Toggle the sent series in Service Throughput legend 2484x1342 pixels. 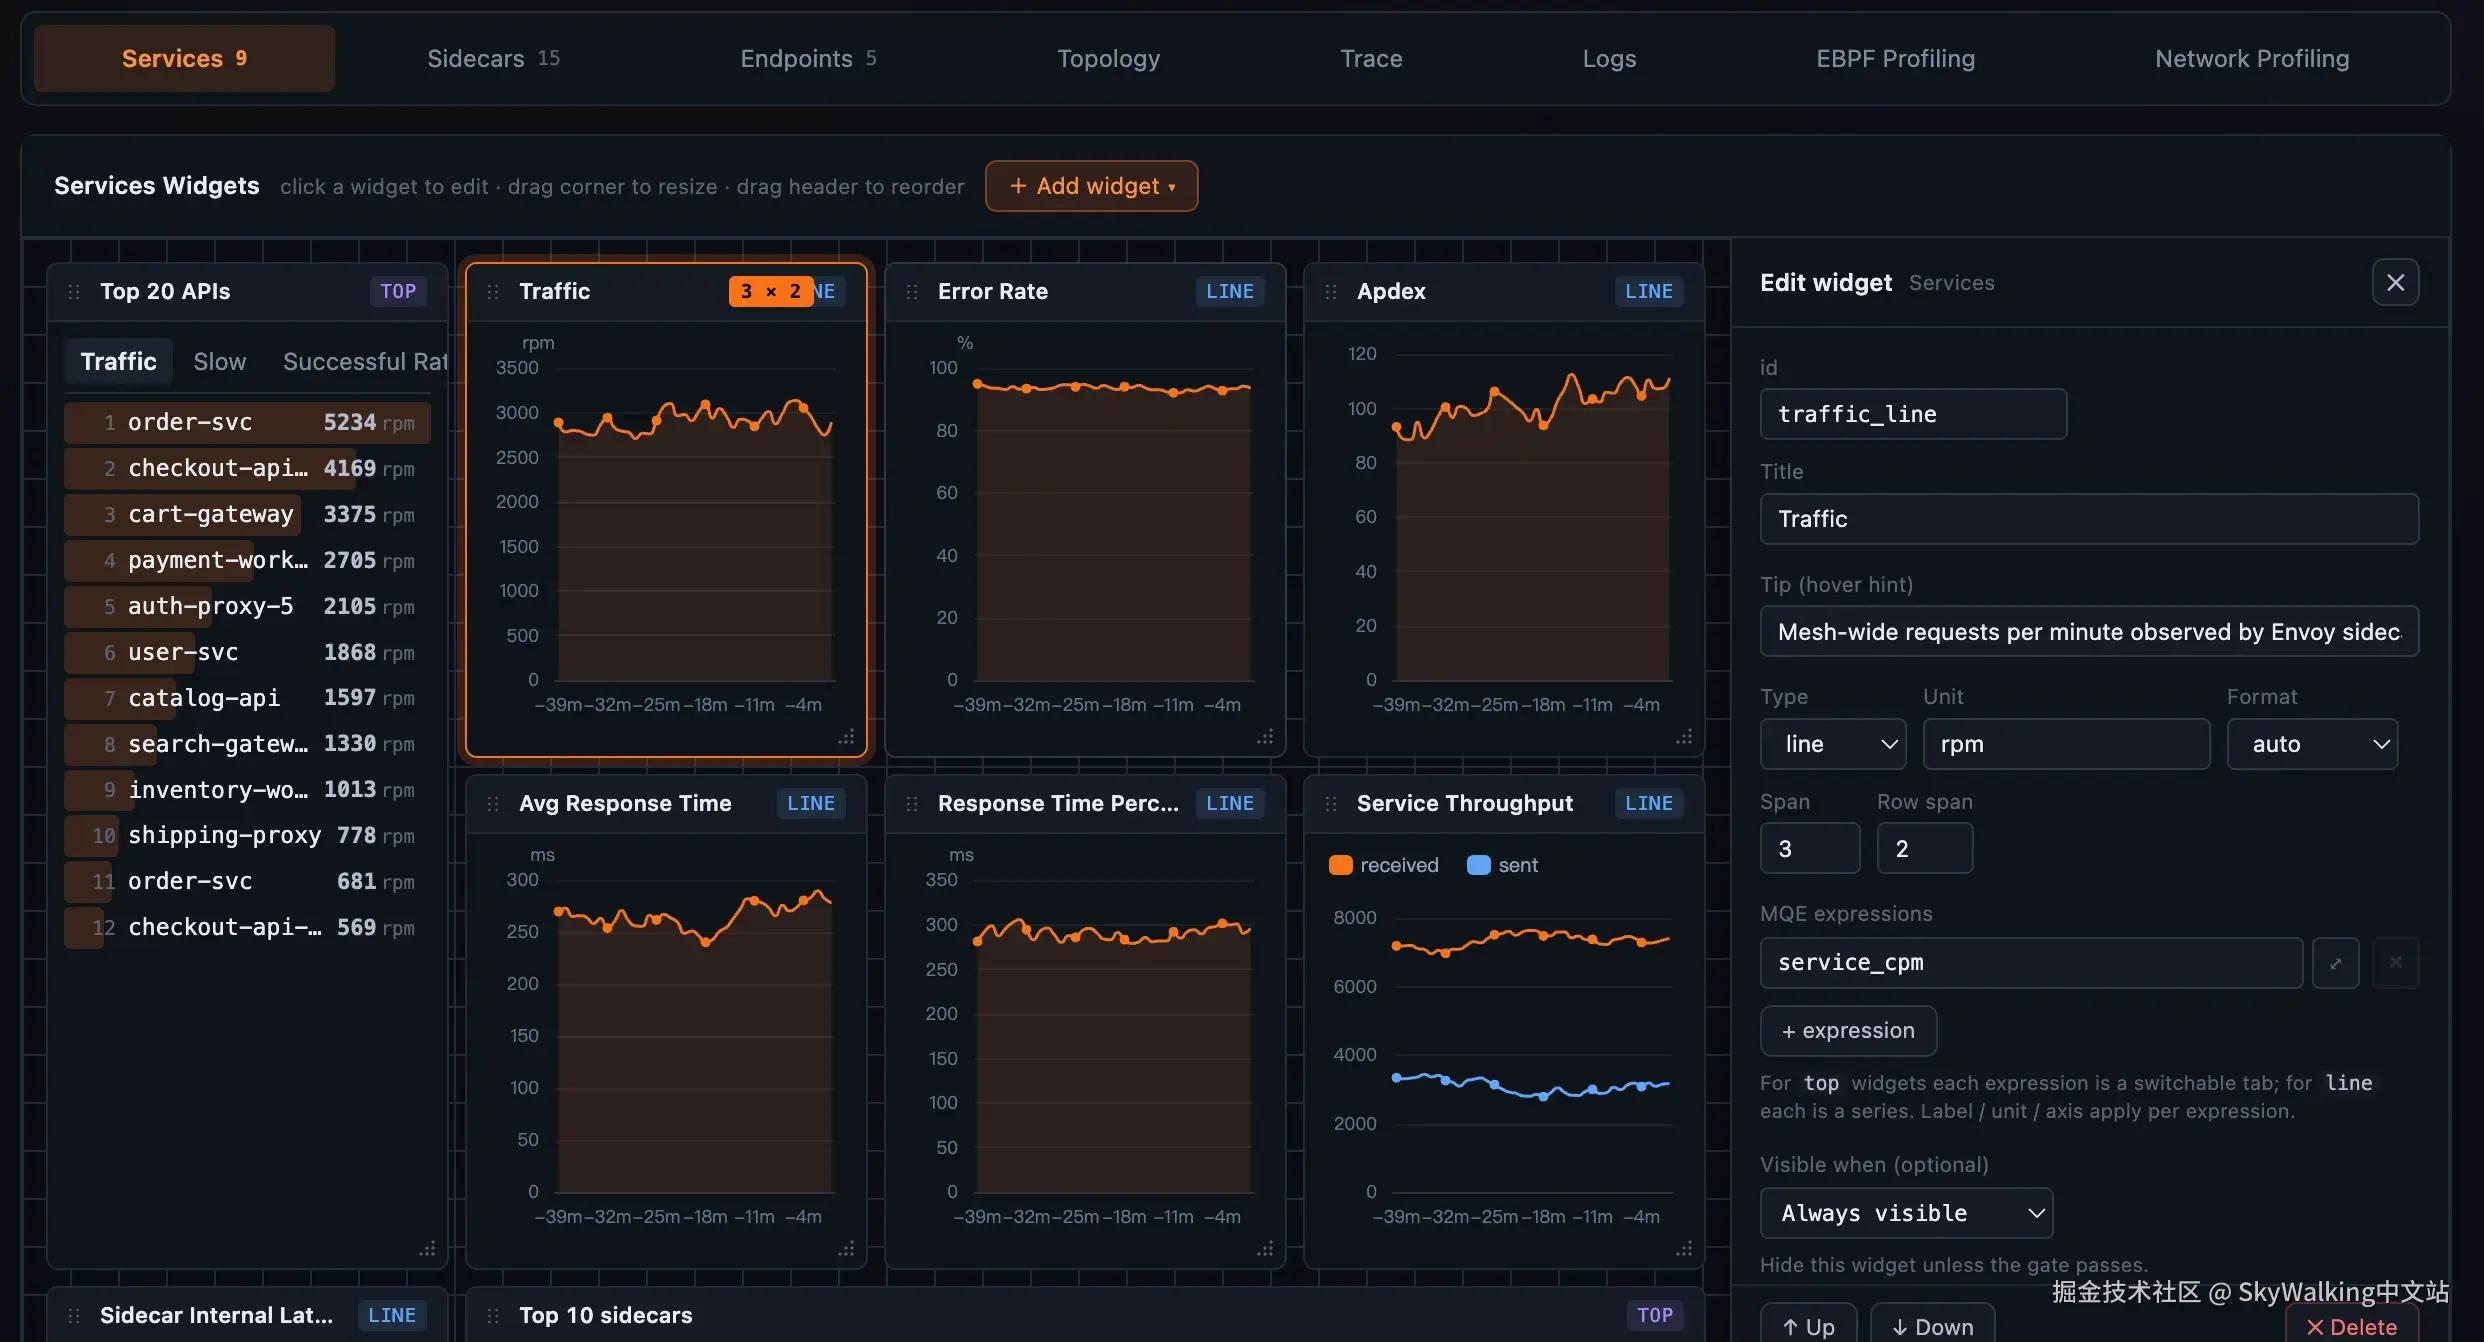(1503, 865)
